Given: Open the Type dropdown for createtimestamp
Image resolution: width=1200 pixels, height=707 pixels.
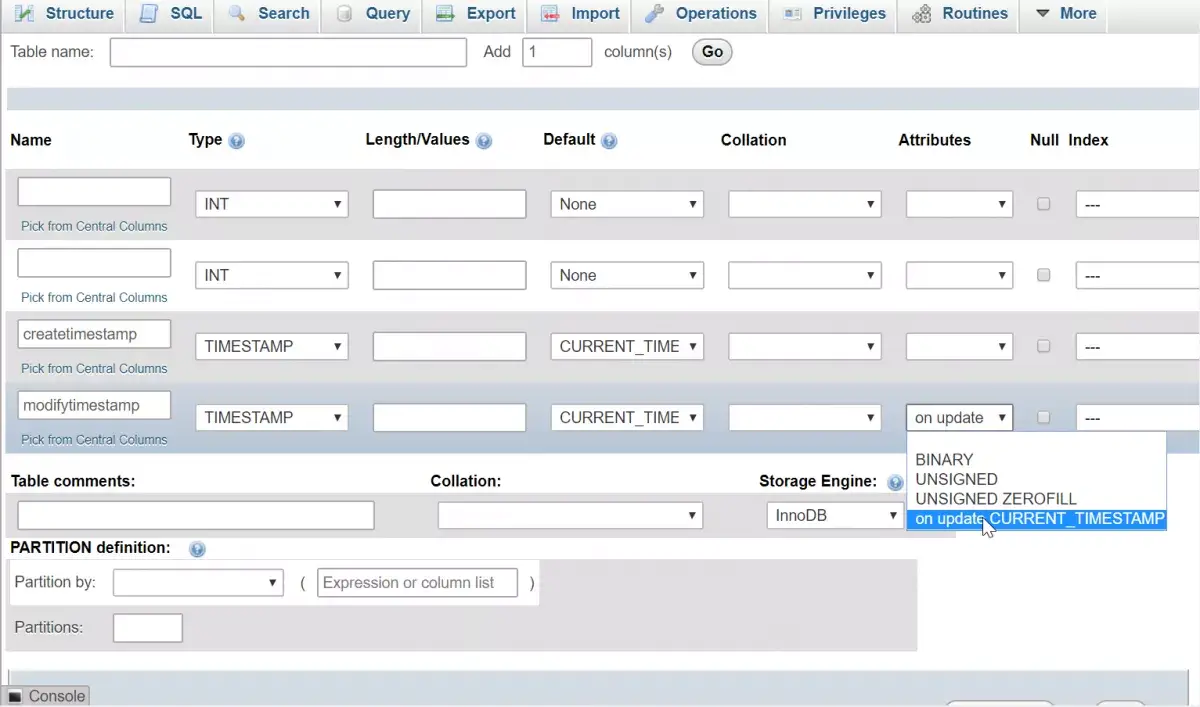Looking at the screenshot, I should click(271, 347).
